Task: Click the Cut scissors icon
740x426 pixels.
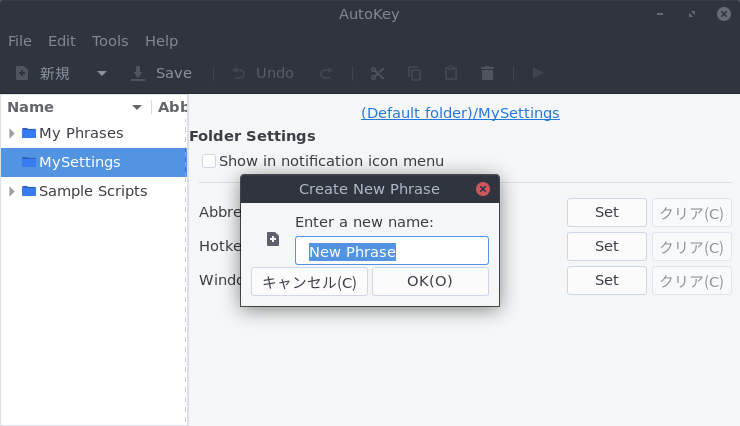Action: pyautogui.click(x=378, y=73)
